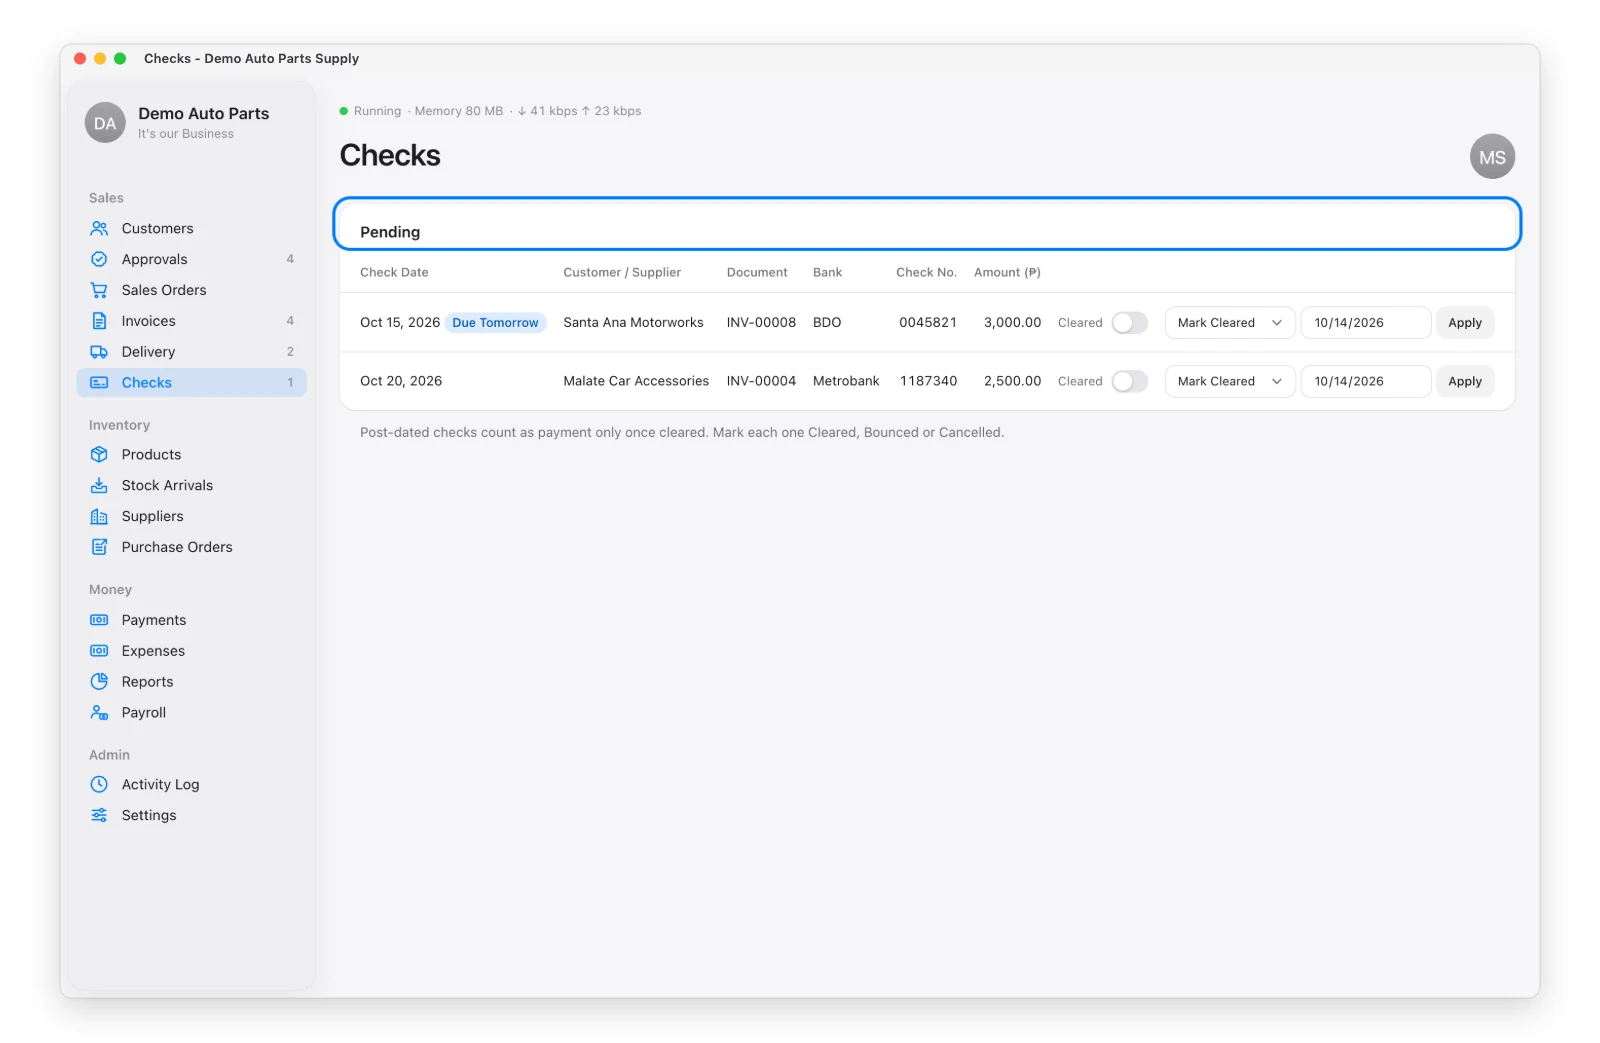
Task: Click the Reports pie chart icon
Action: [99, 682]
